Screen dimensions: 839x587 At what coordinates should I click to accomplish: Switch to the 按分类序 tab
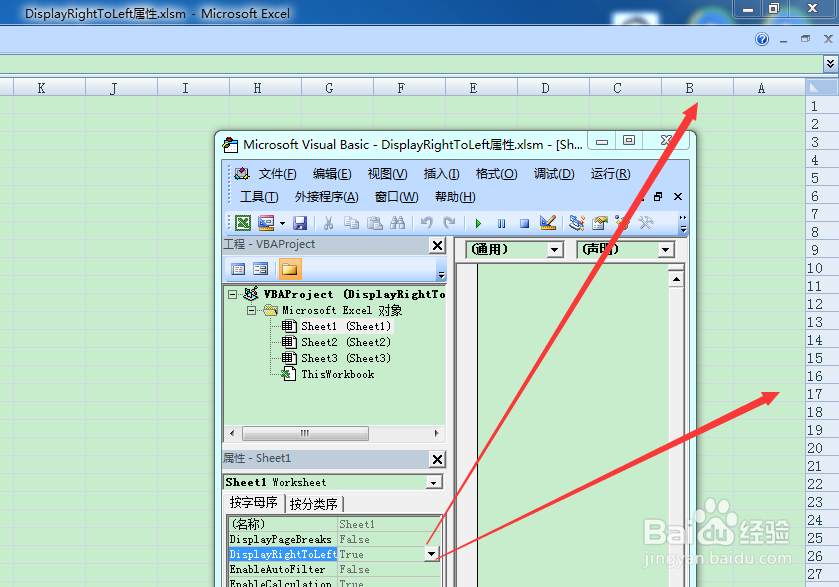314,502
